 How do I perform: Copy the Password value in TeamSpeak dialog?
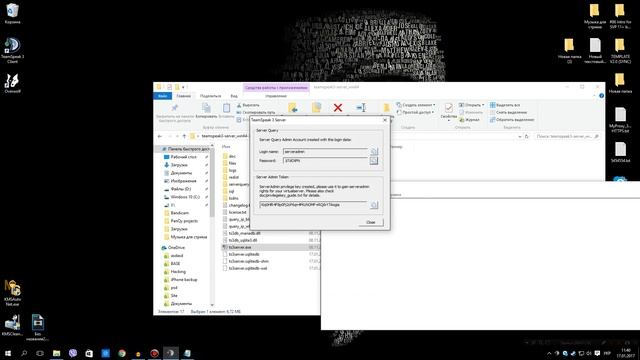coord(374,161)
